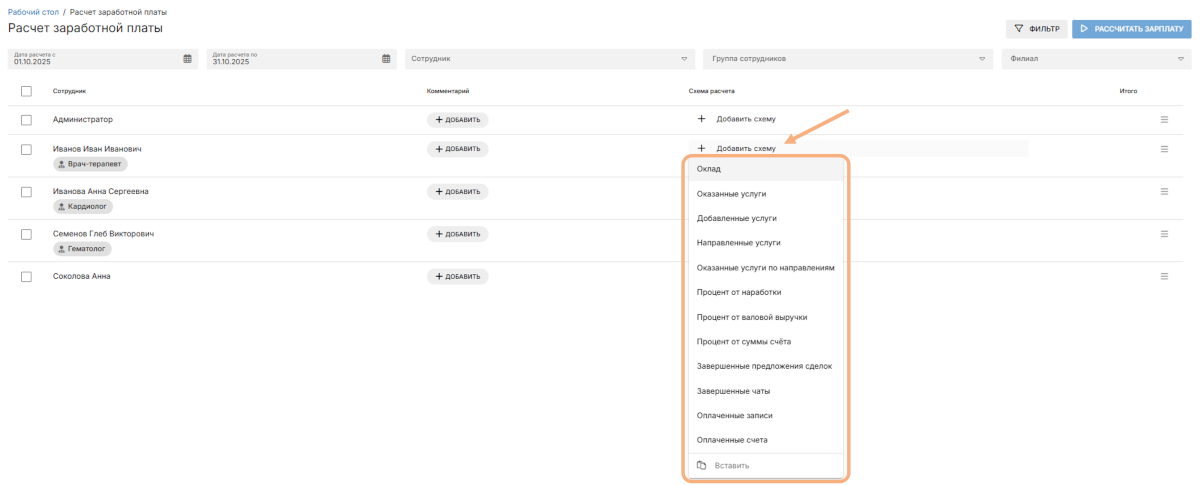This screenshot has height=485, width=1200.
Task: Click paste icon next to Вставить
Action: point(702,465)
